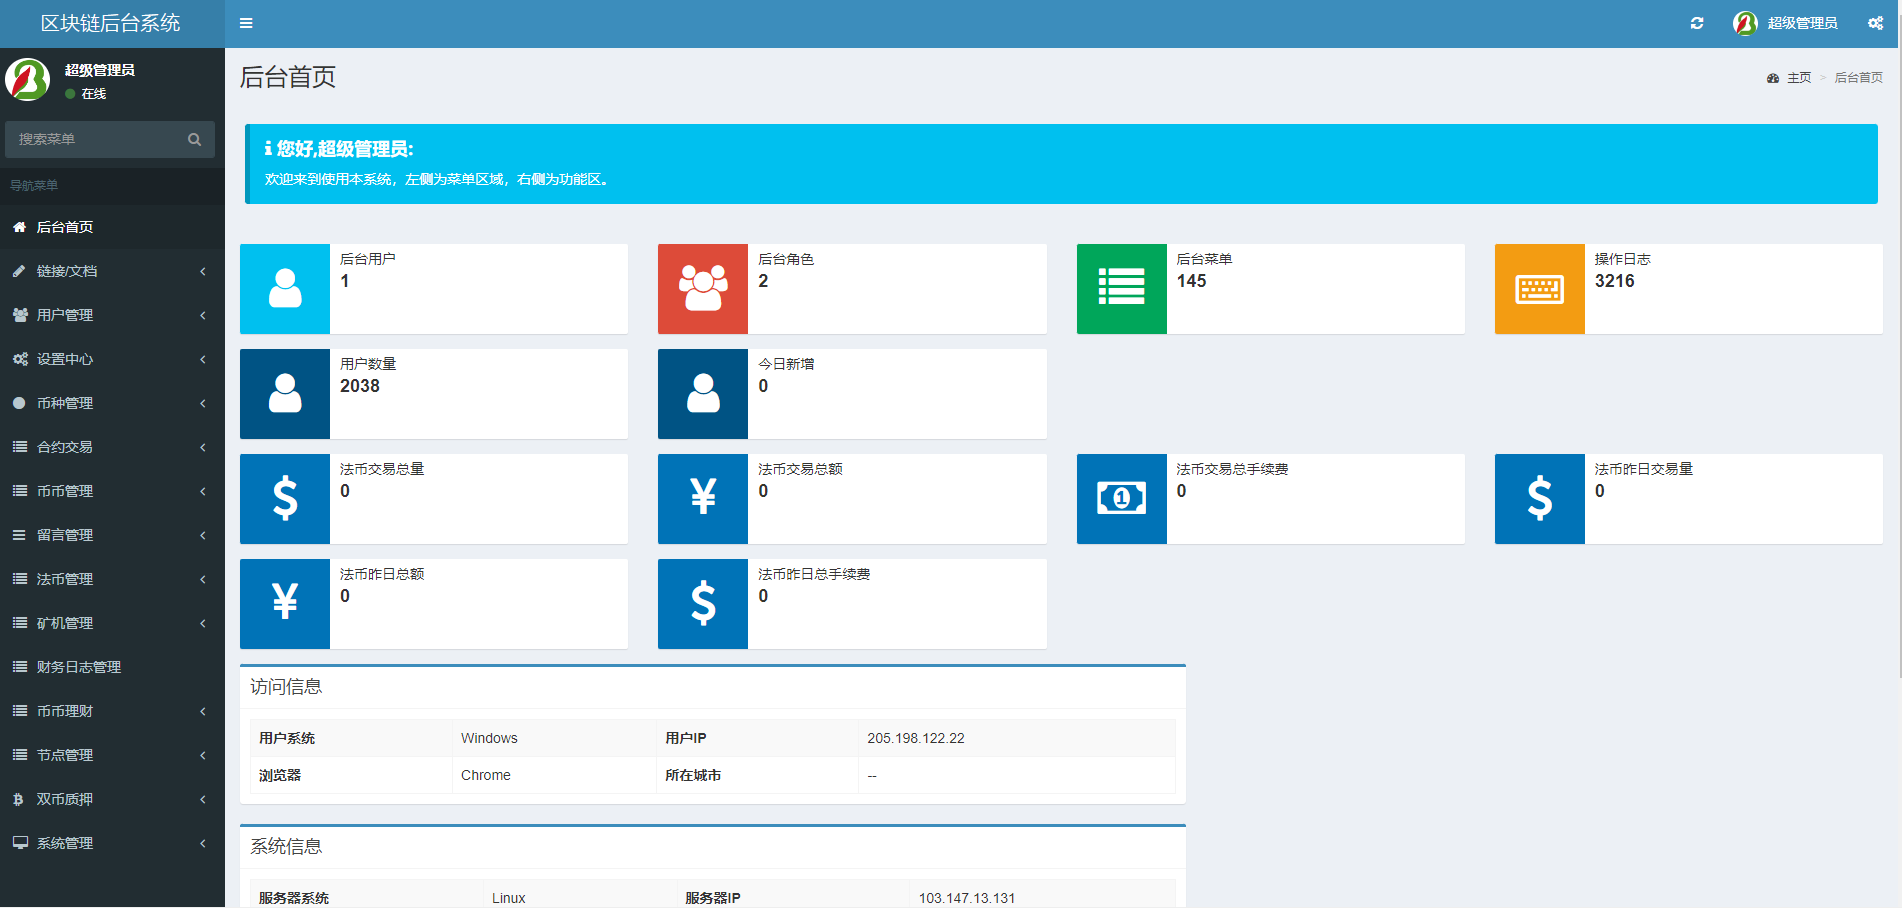Click the 主页 breadcrumb link

pyautogui.click(x=1798, y=78)
